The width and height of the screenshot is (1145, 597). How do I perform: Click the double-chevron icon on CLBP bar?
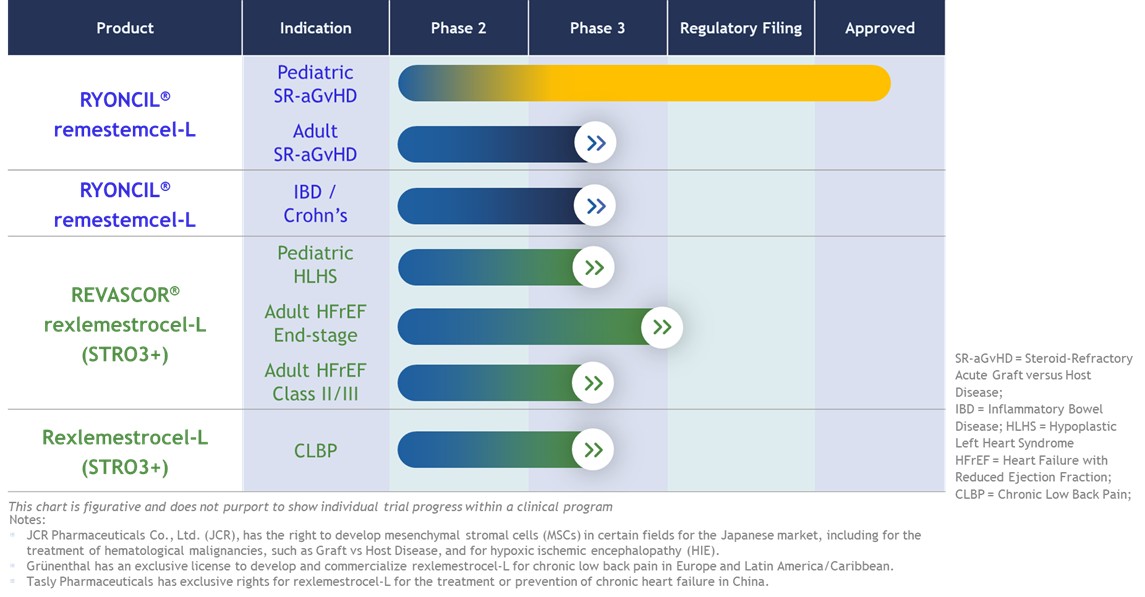point(593,450)
